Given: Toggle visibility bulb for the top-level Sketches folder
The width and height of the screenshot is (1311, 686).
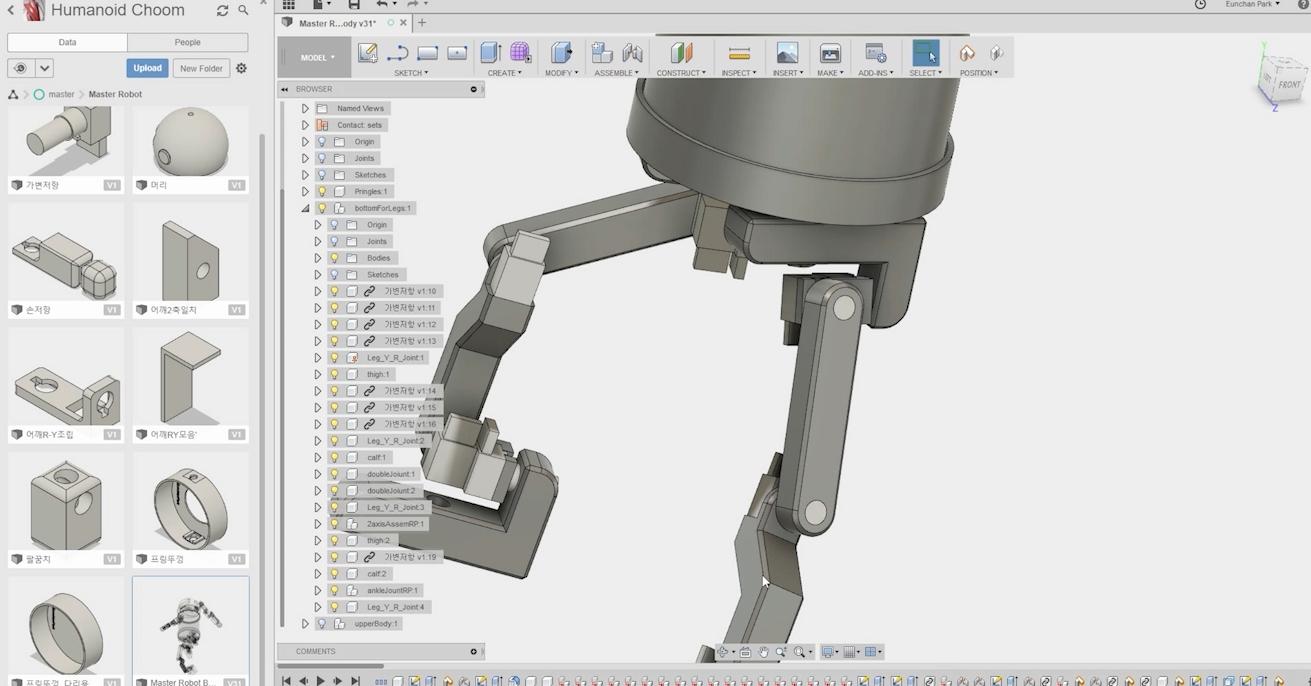Looking at the screenshot, I should (322, 175).
